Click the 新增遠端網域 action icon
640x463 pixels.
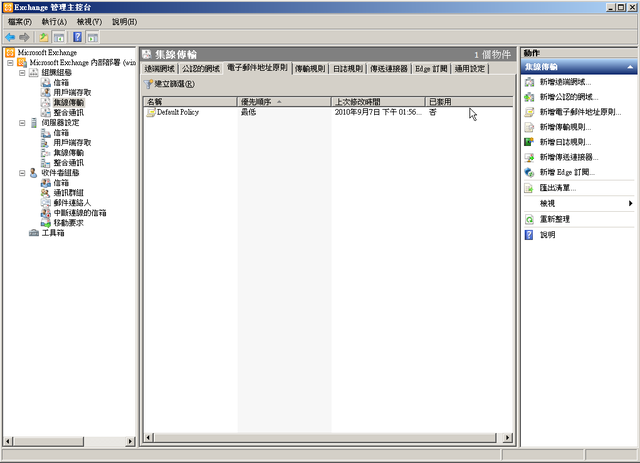529,82
